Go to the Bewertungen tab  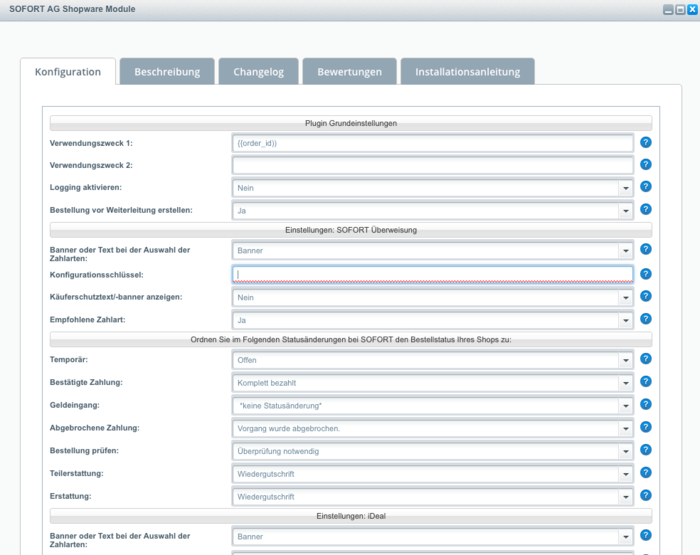350,71
